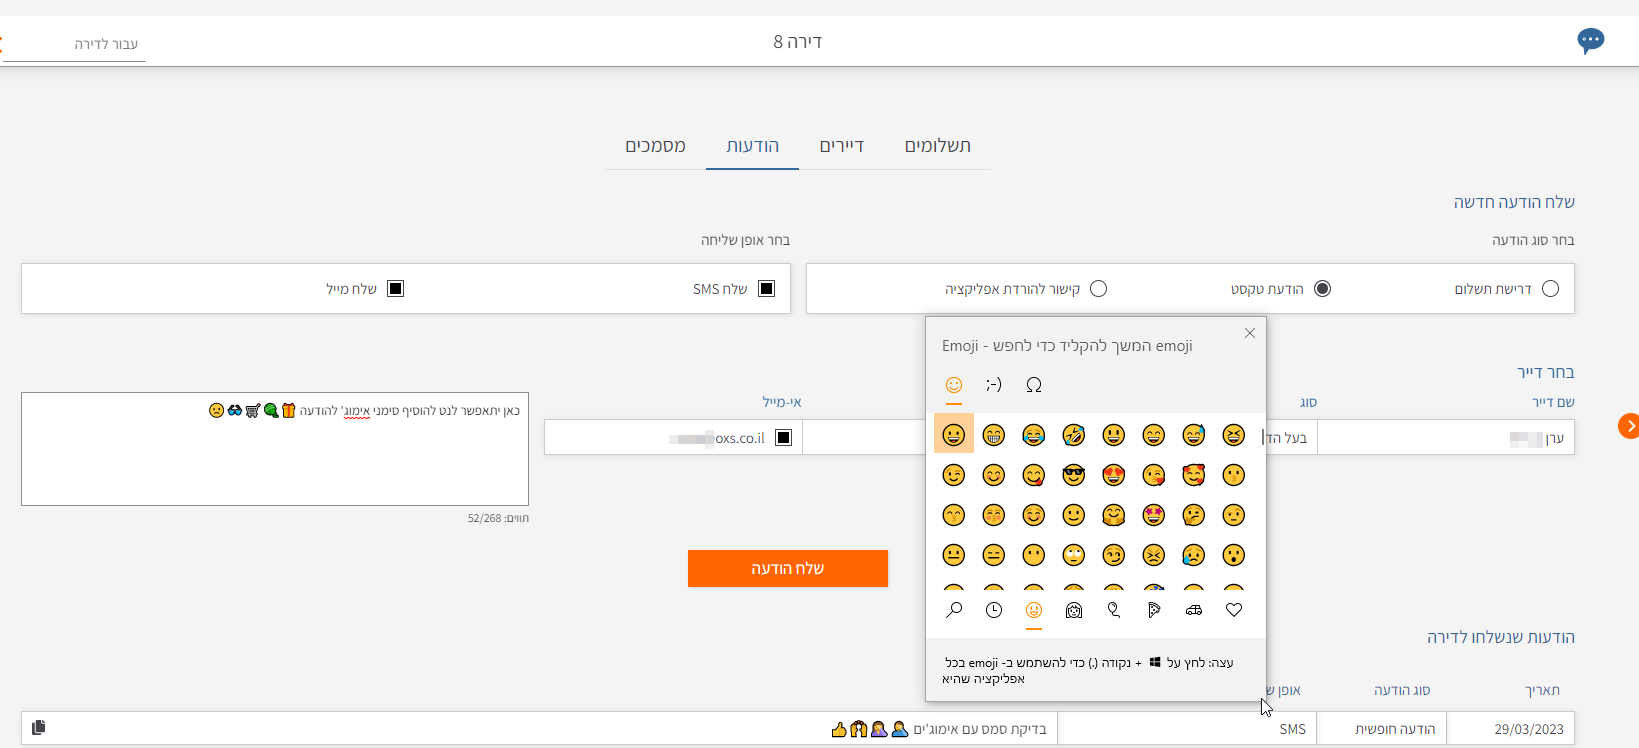
Task: Select the sunglasses face emoji
Action: [1073, 475]
